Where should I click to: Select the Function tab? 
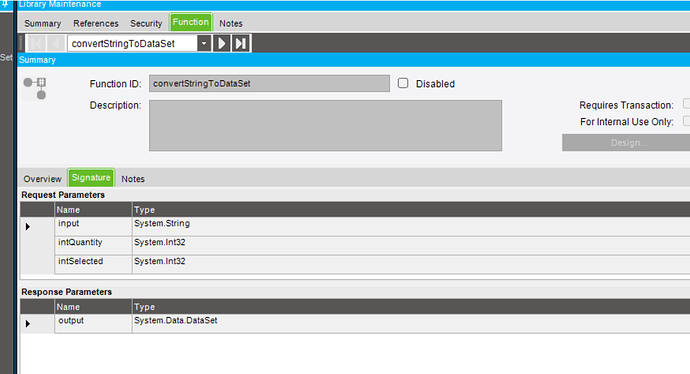coord(191,22)
